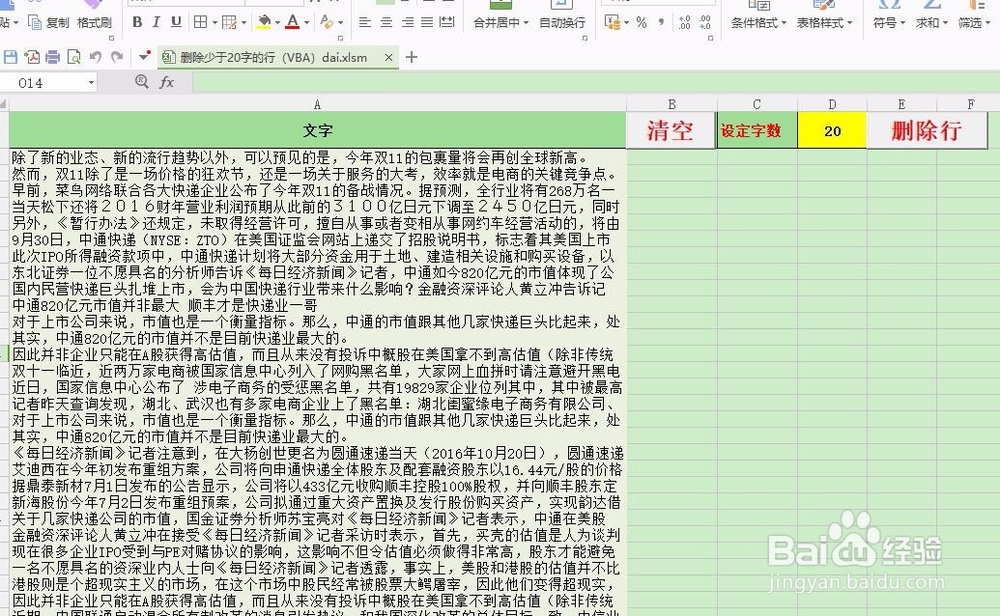Viewport: 1000px width, 616px height.
Task: Open the Name Box dropdown arrow
Action: click(x=91, y=83)
